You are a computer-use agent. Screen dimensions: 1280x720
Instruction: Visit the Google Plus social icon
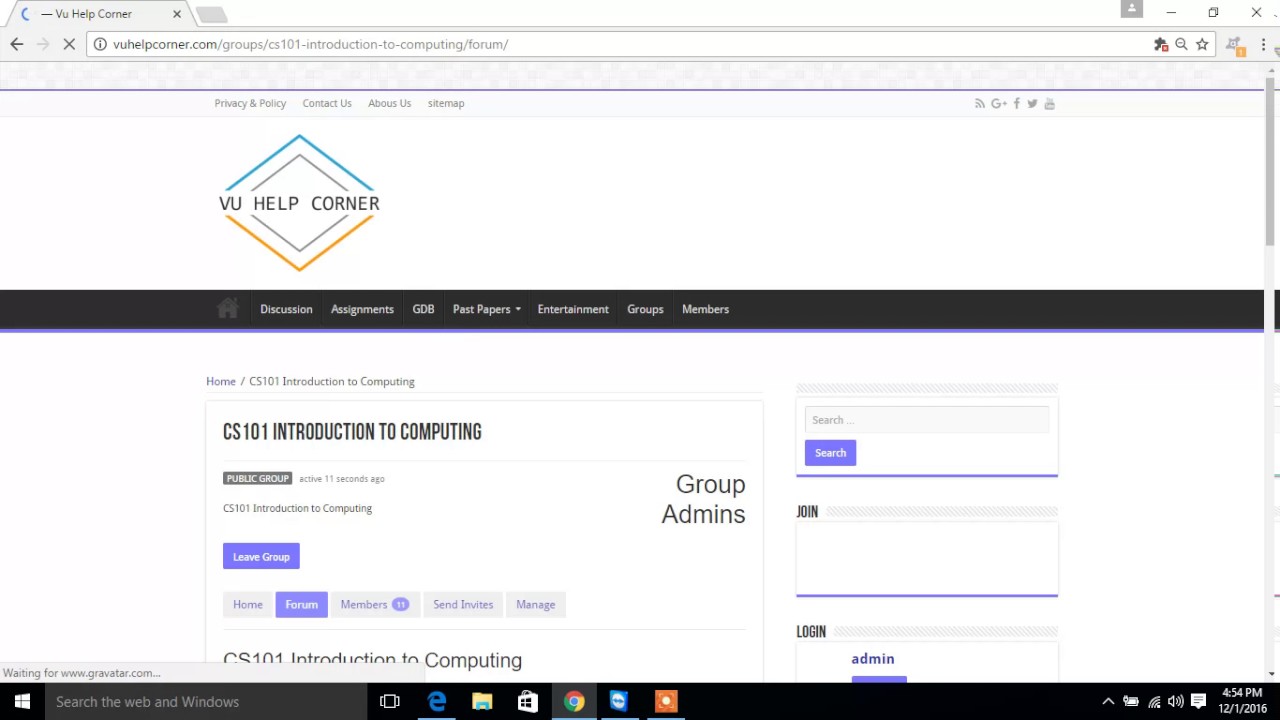tap(998, 103)
